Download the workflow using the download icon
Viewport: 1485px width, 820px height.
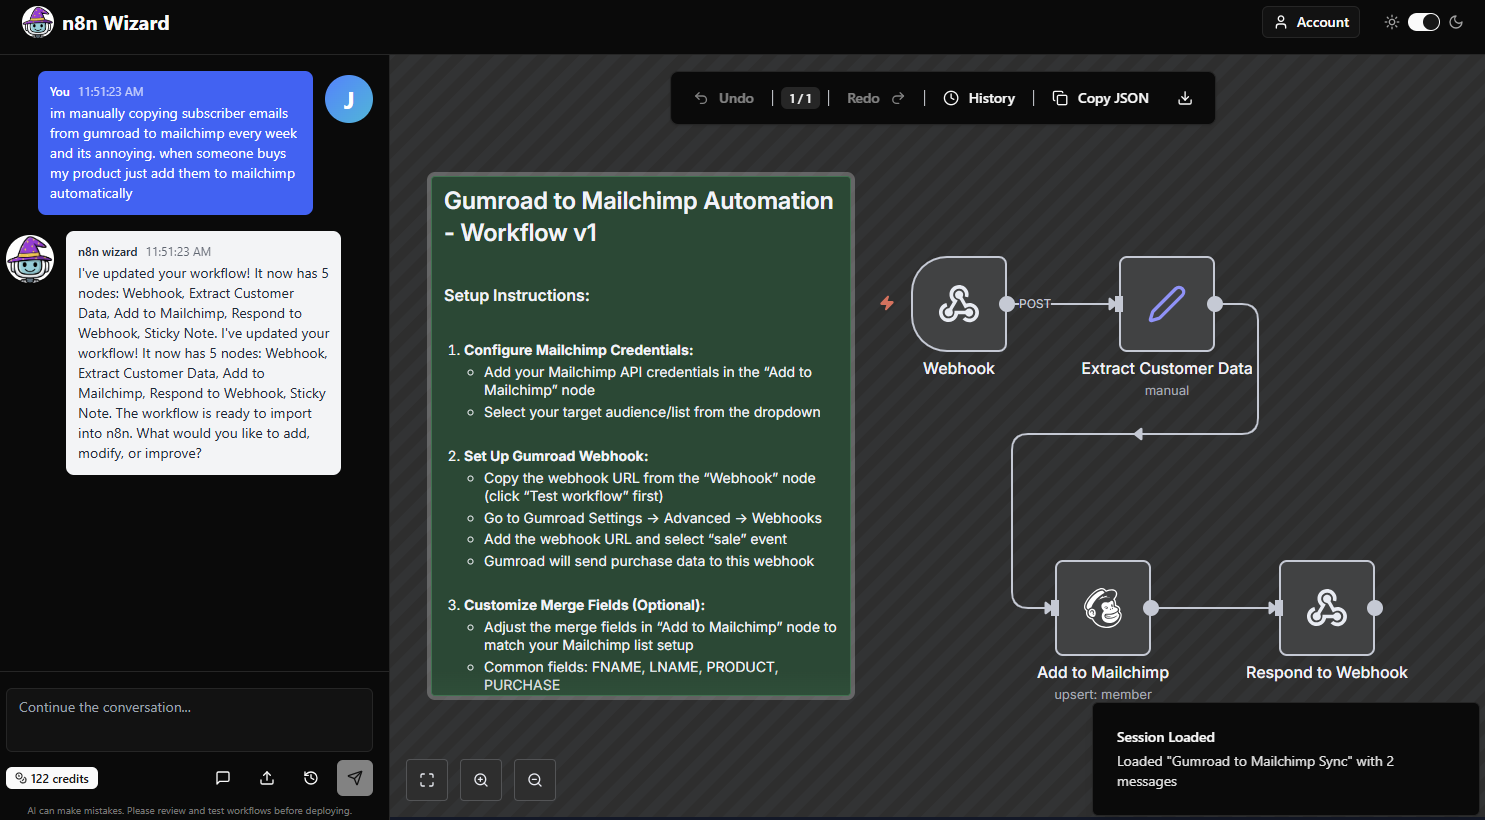1185,98
